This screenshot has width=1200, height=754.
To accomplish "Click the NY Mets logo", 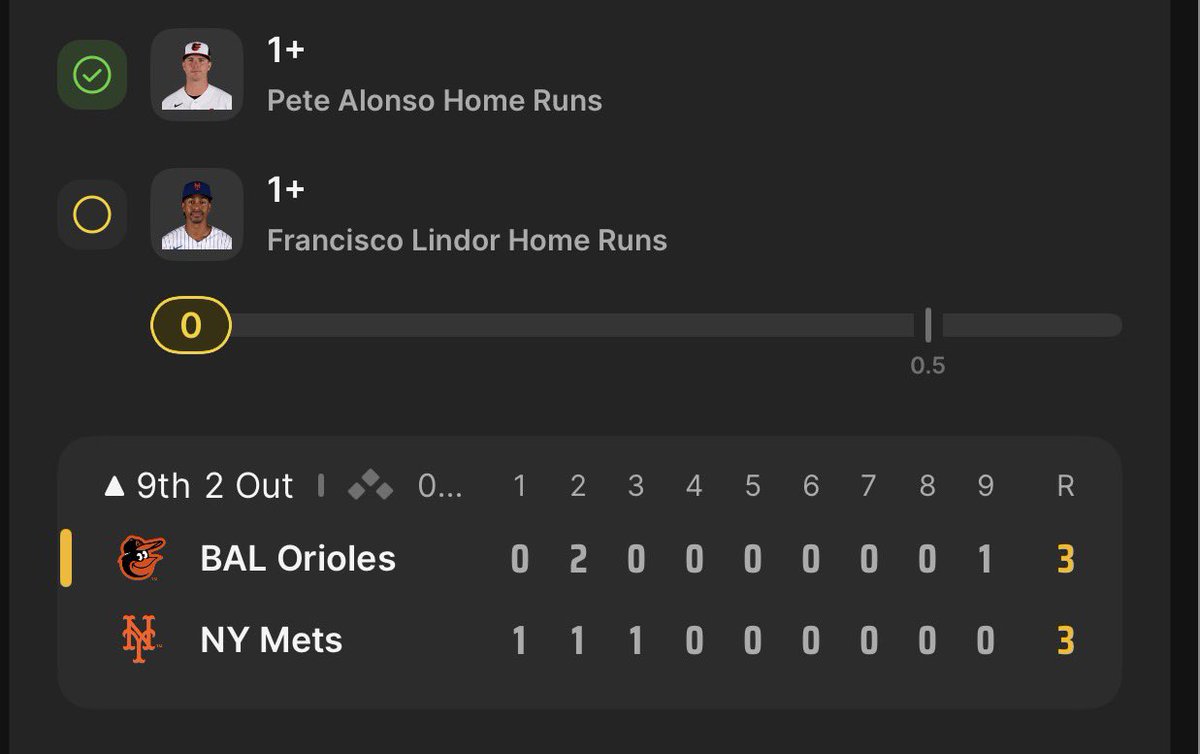I will [141, 640].
